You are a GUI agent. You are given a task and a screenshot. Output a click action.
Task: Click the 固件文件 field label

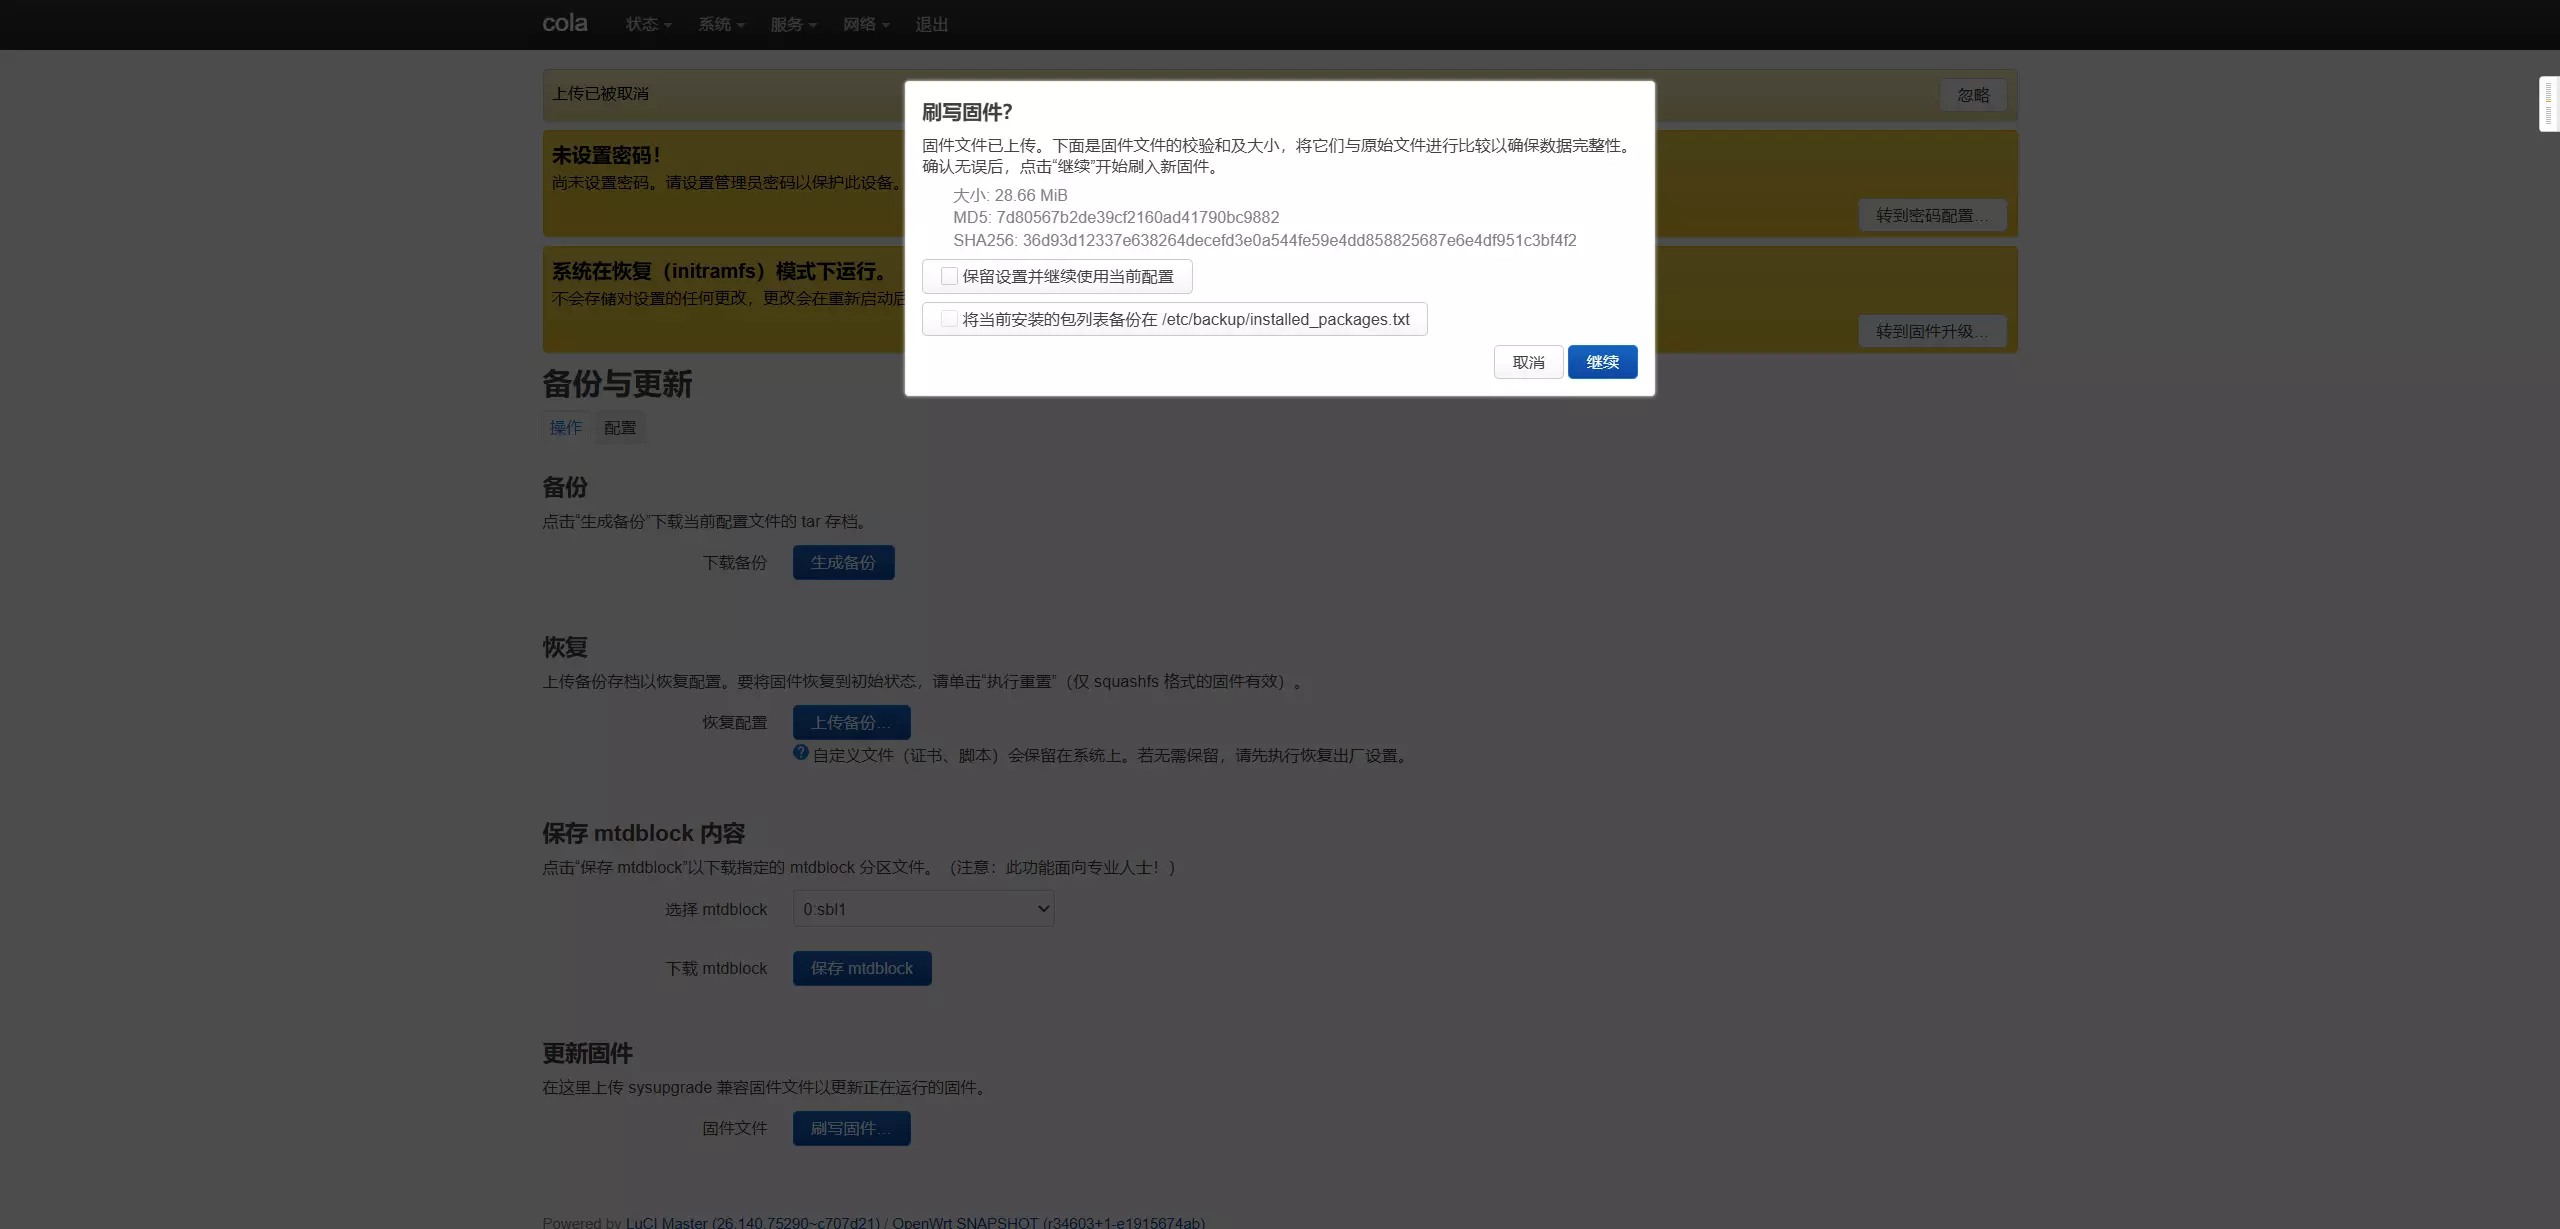(735, 1128)
